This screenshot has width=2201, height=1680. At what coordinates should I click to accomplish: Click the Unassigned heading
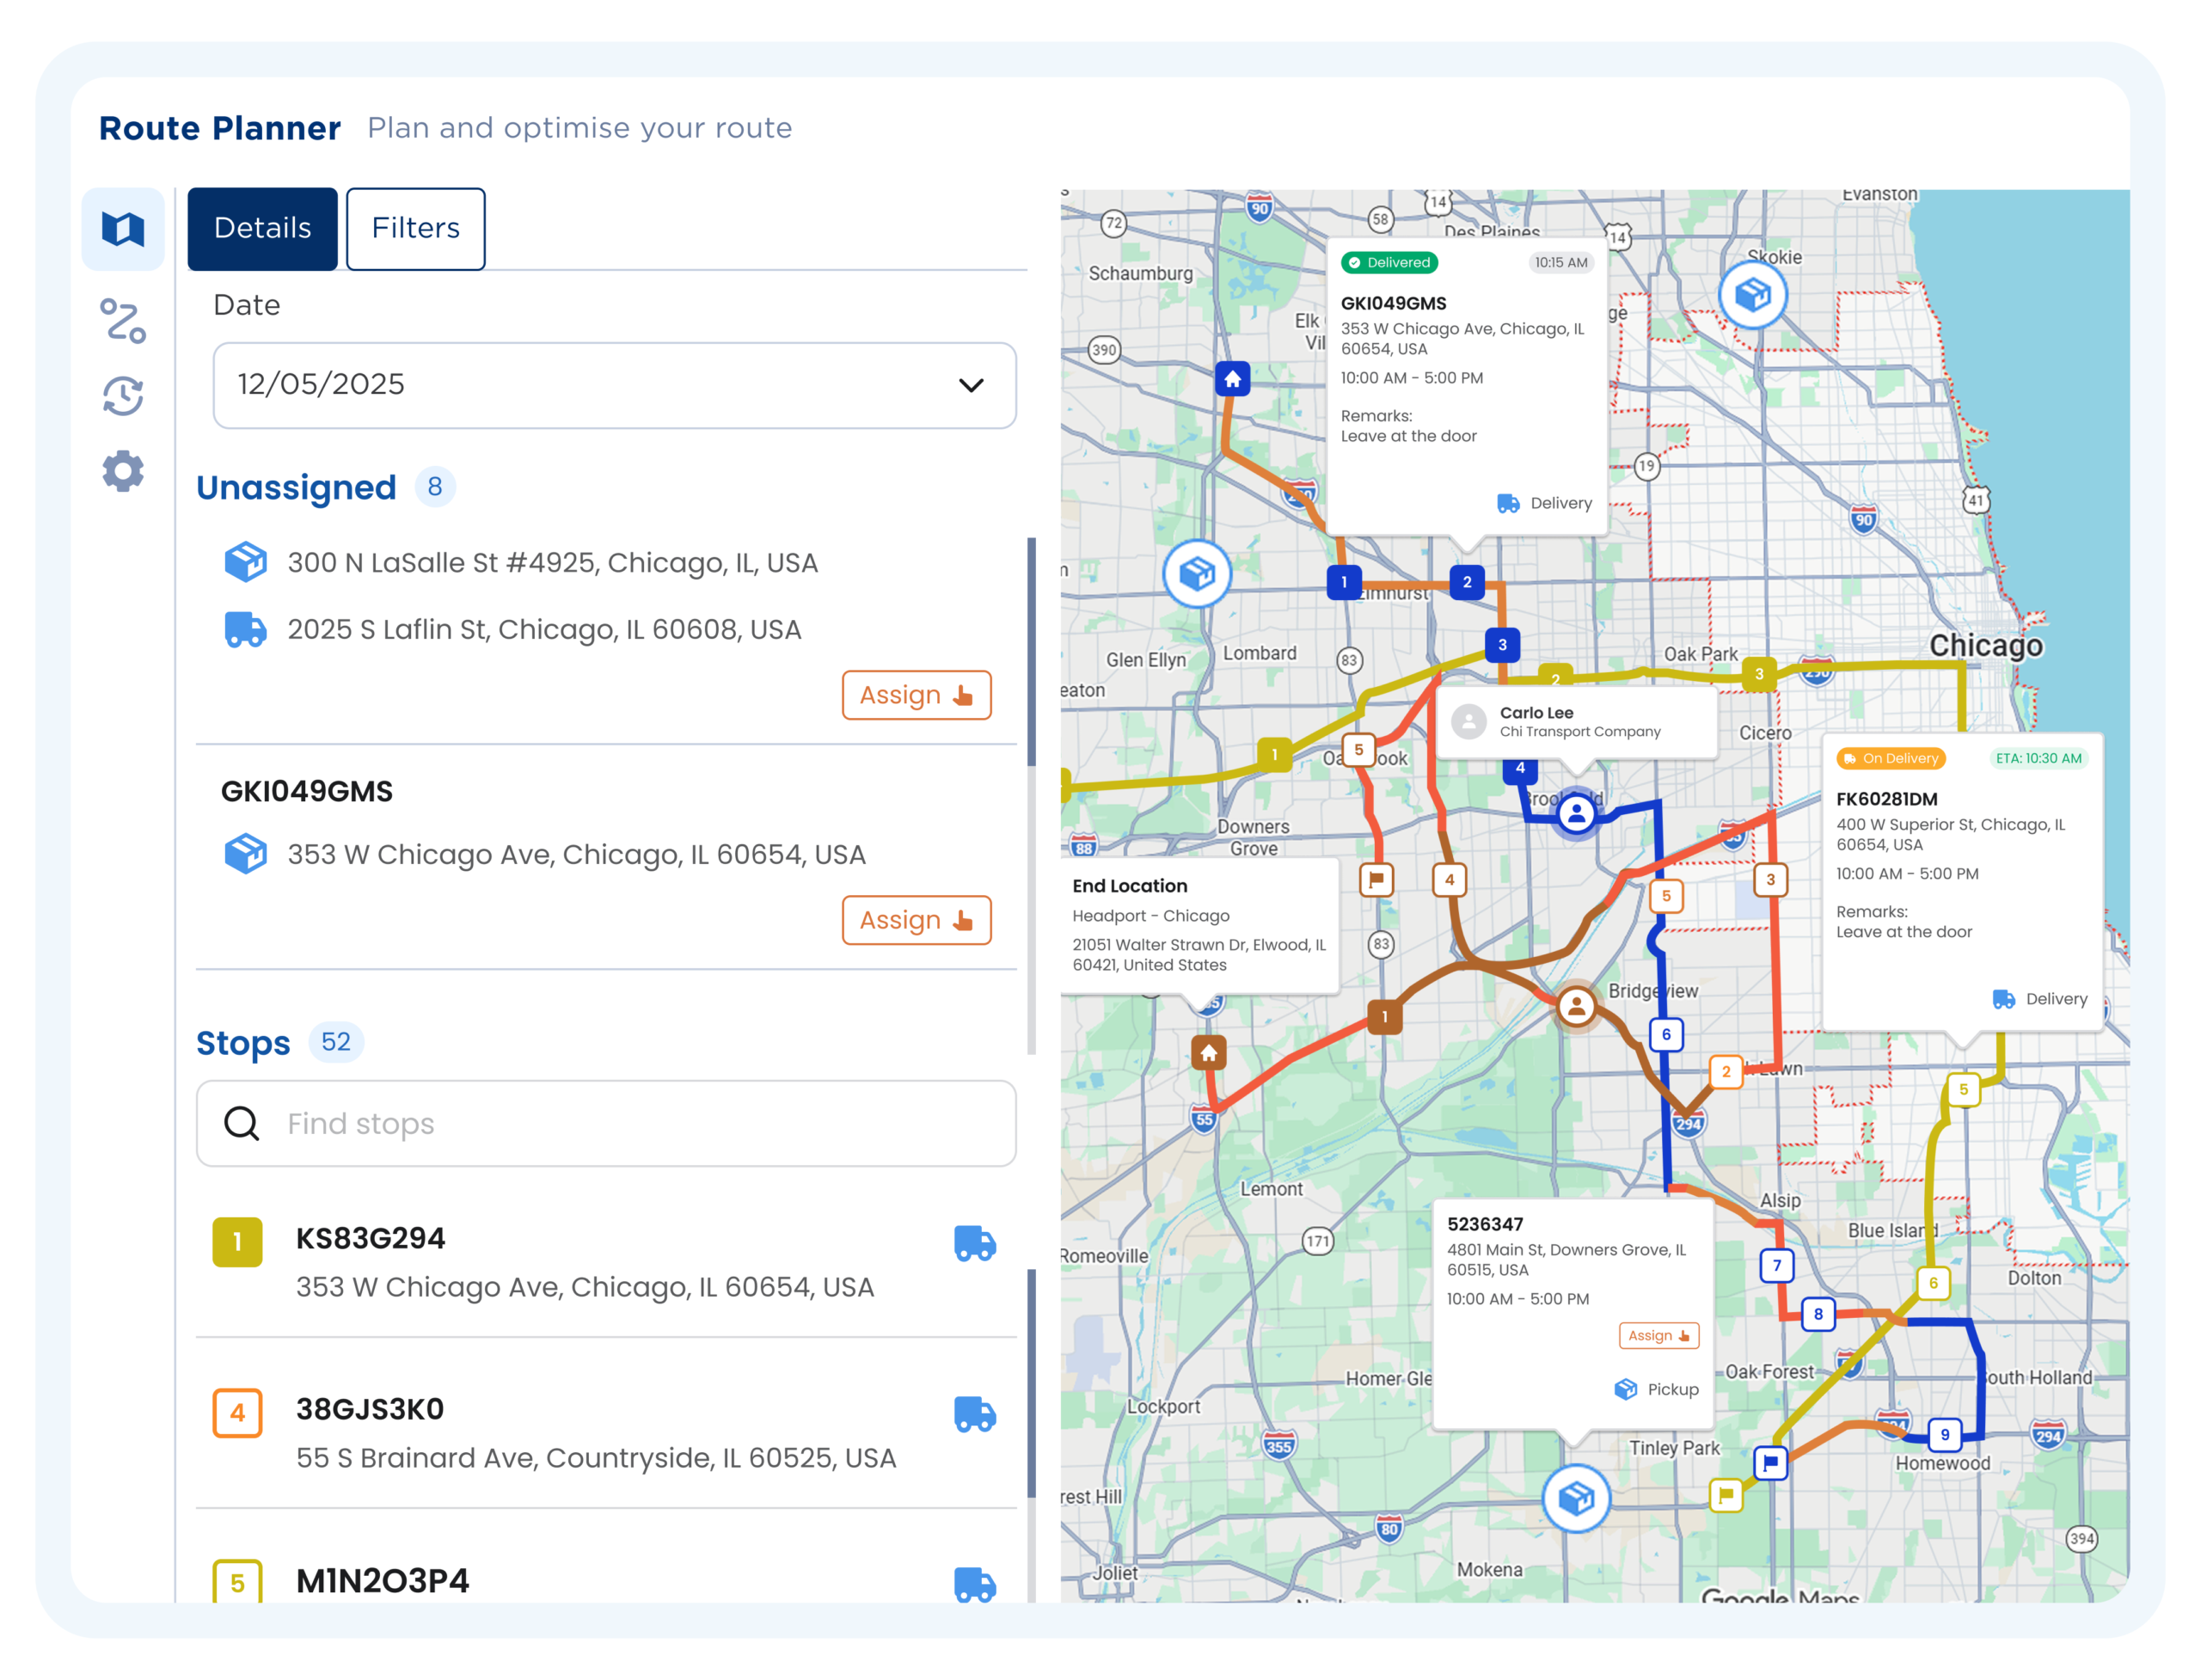296,487
